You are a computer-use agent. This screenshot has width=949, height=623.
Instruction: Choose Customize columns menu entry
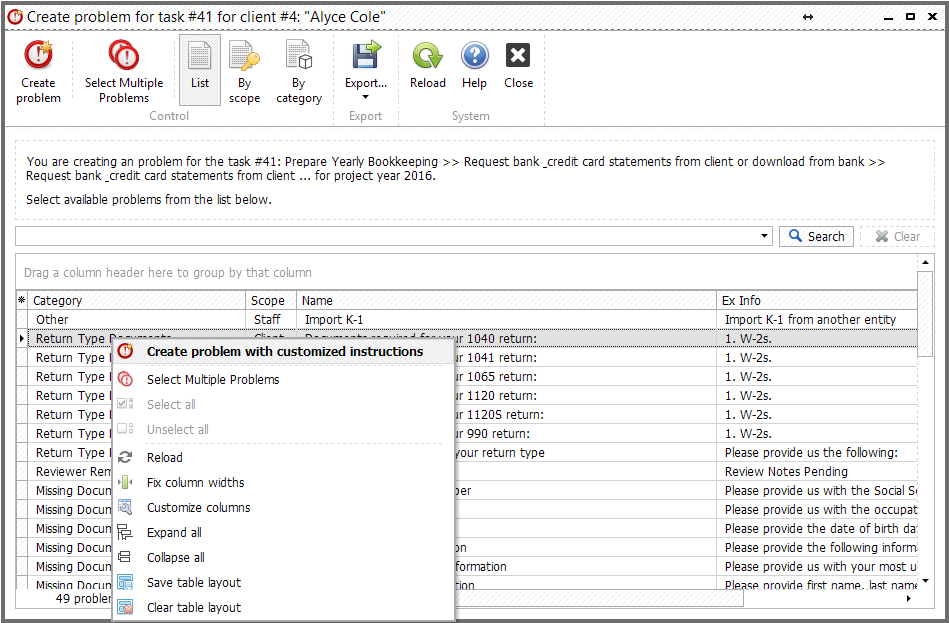pos(283,507)
